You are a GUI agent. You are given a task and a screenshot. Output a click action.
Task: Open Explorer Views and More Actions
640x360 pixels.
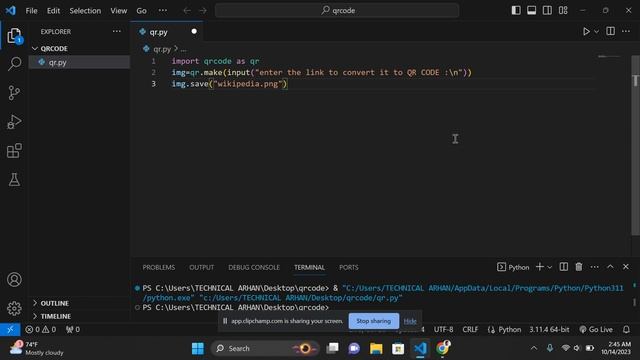[x=117, y=31]
